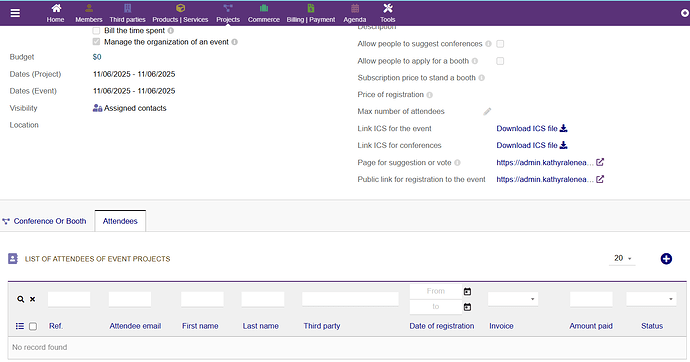The image size is (690, 362).
Task: Click the attendees list title icon
Action: pos(13,259)
